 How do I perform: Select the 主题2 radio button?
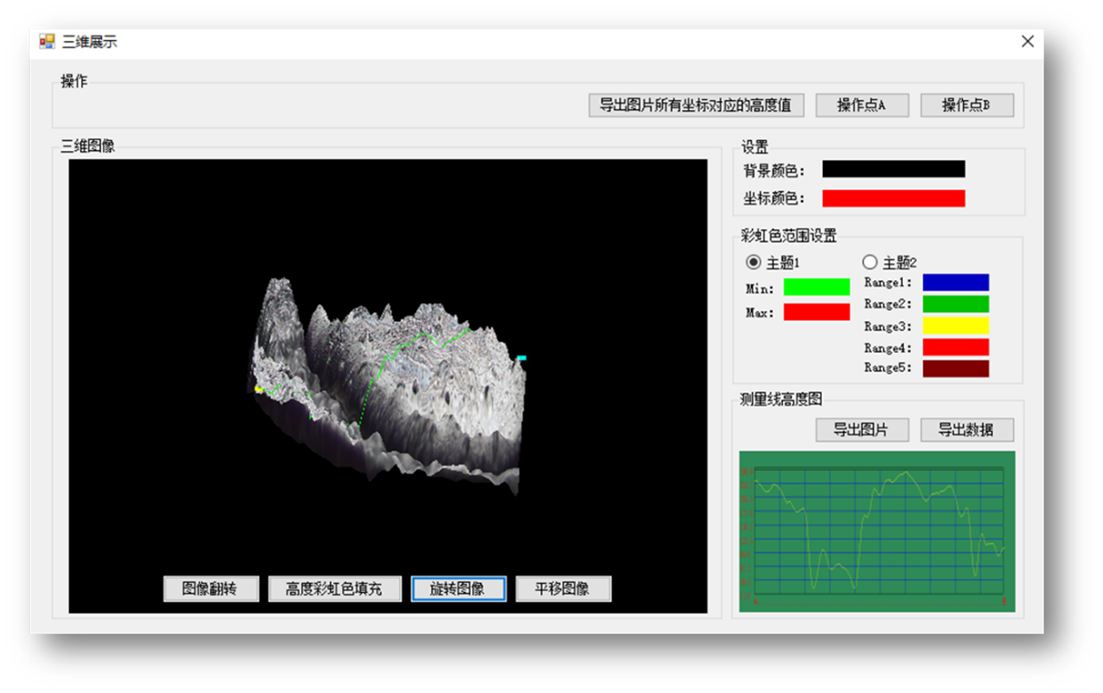pyautogui.click(x=869, y=262)
